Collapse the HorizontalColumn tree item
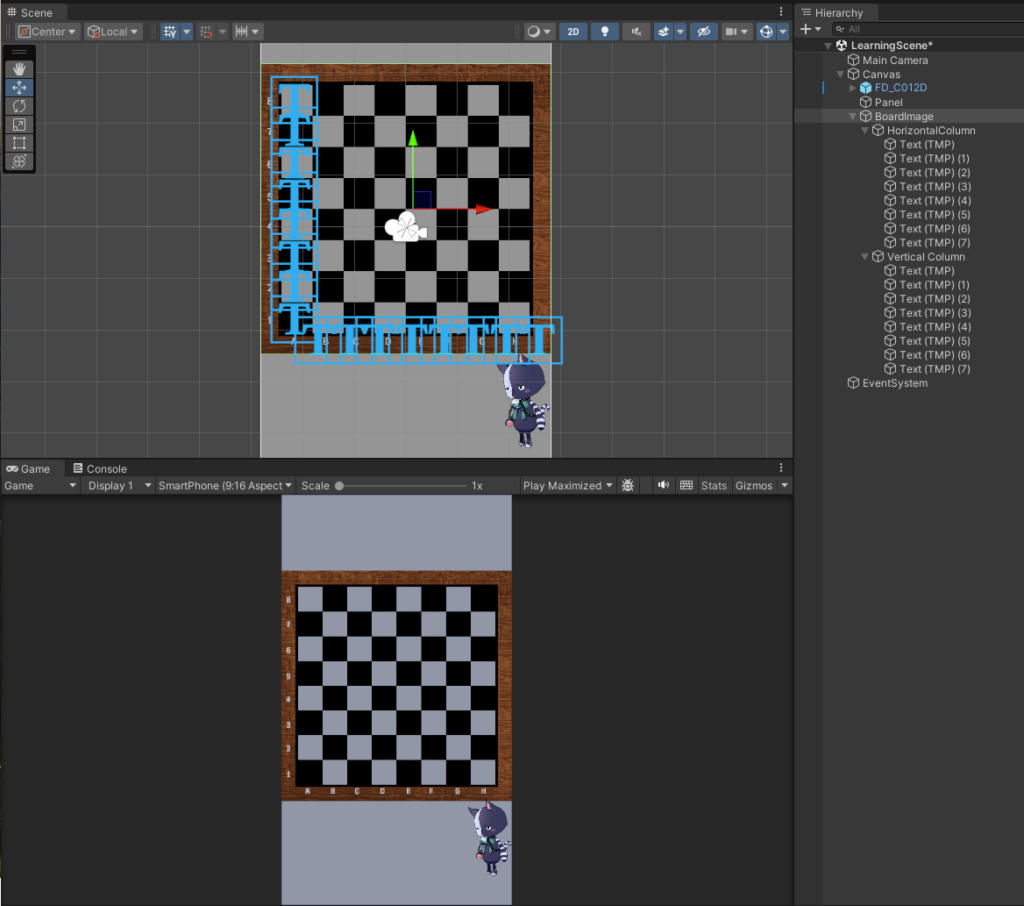 [x=864, y=131]
